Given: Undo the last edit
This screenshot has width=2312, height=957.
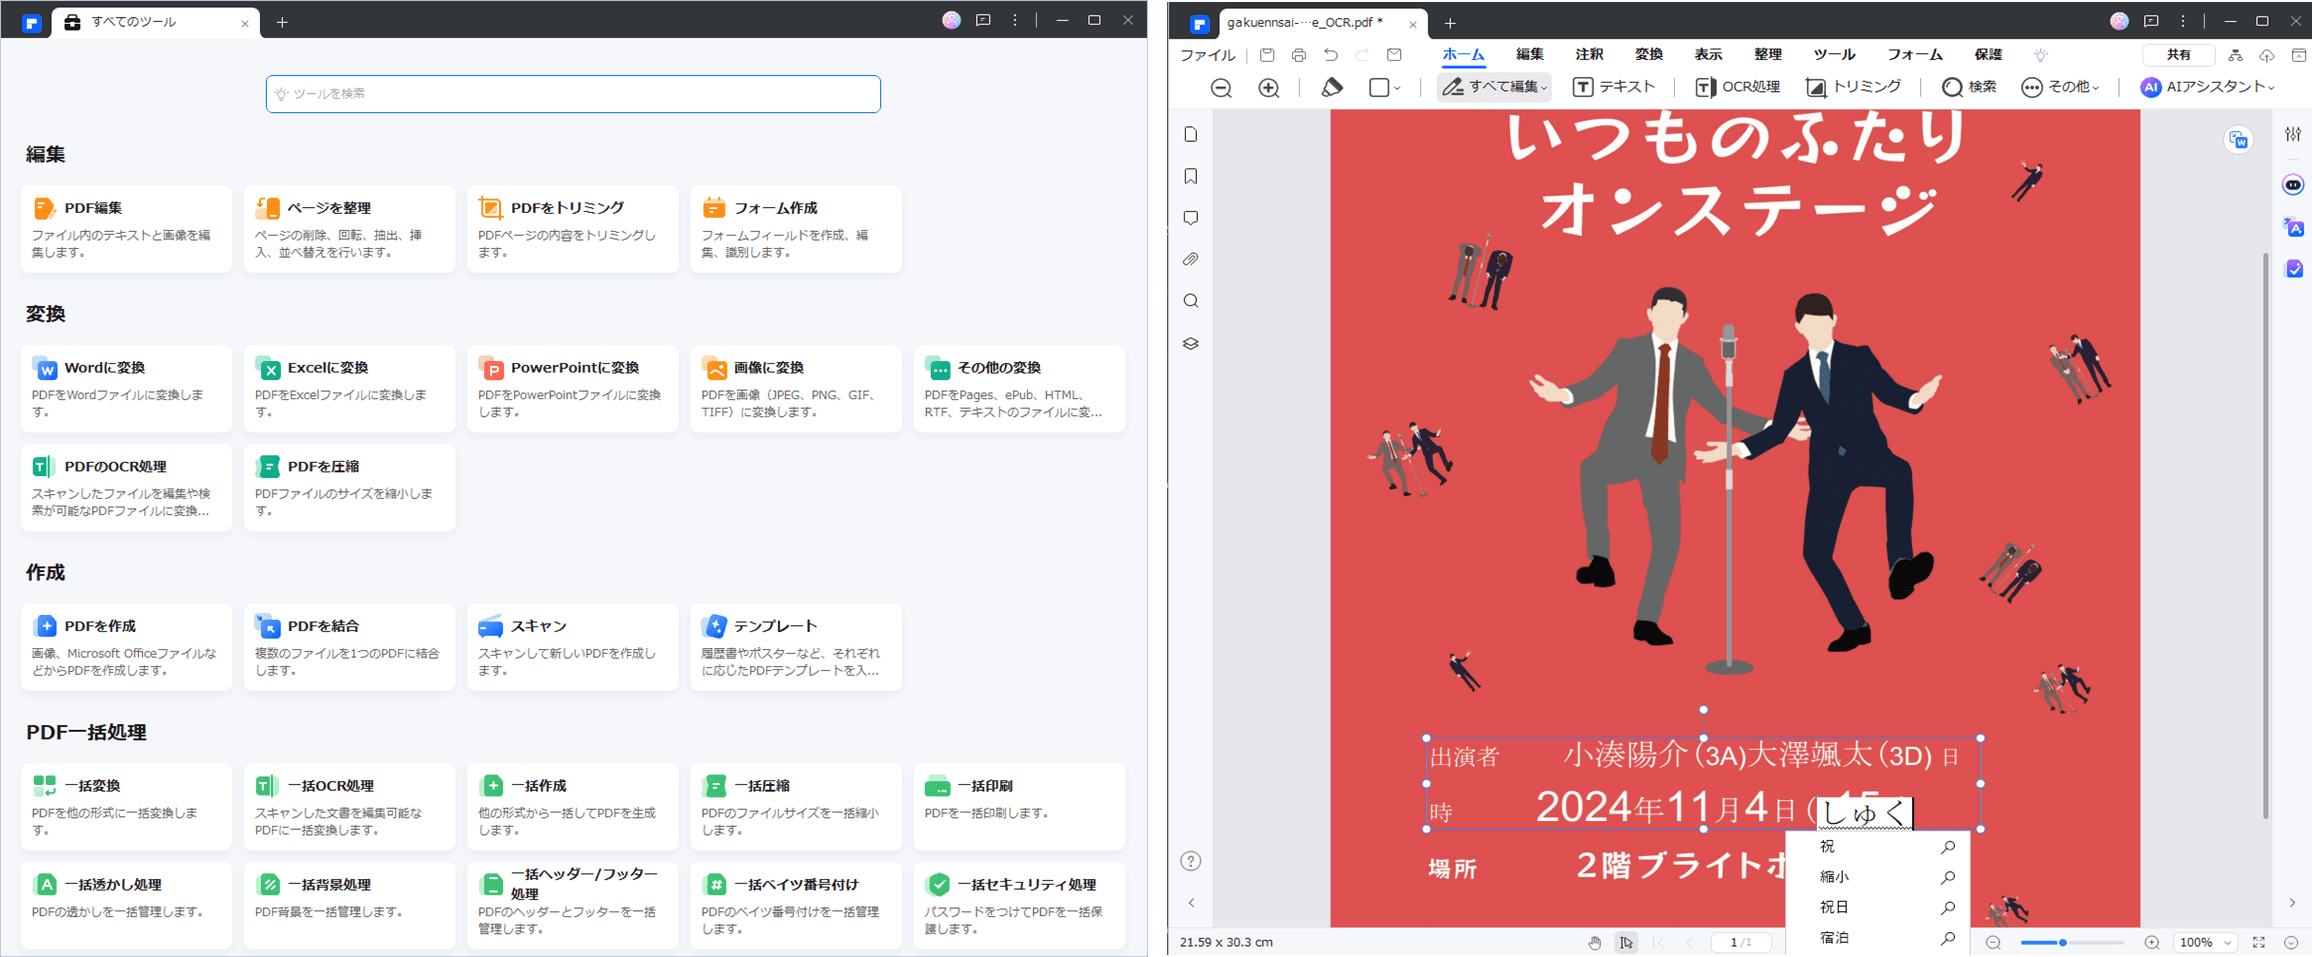Looking at the screenshot, I should point(1331,55).
